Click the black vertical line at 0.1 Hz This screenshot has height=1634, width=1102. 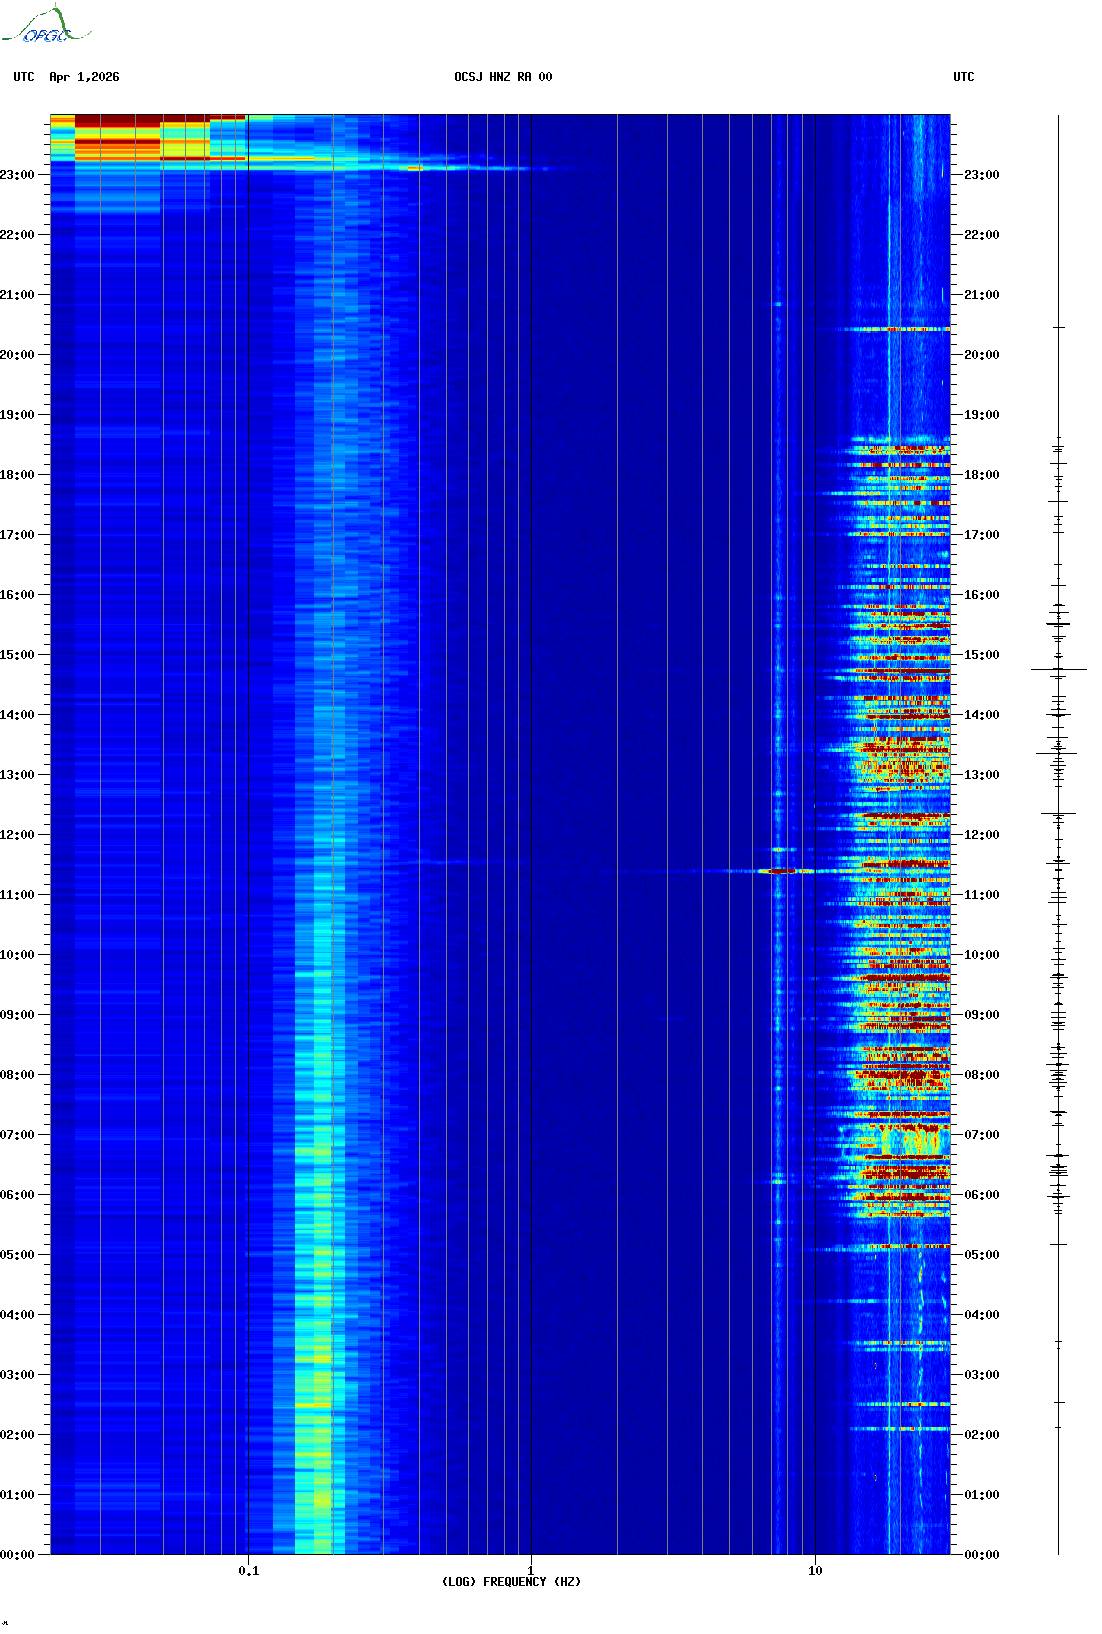[x=248, y=800]
